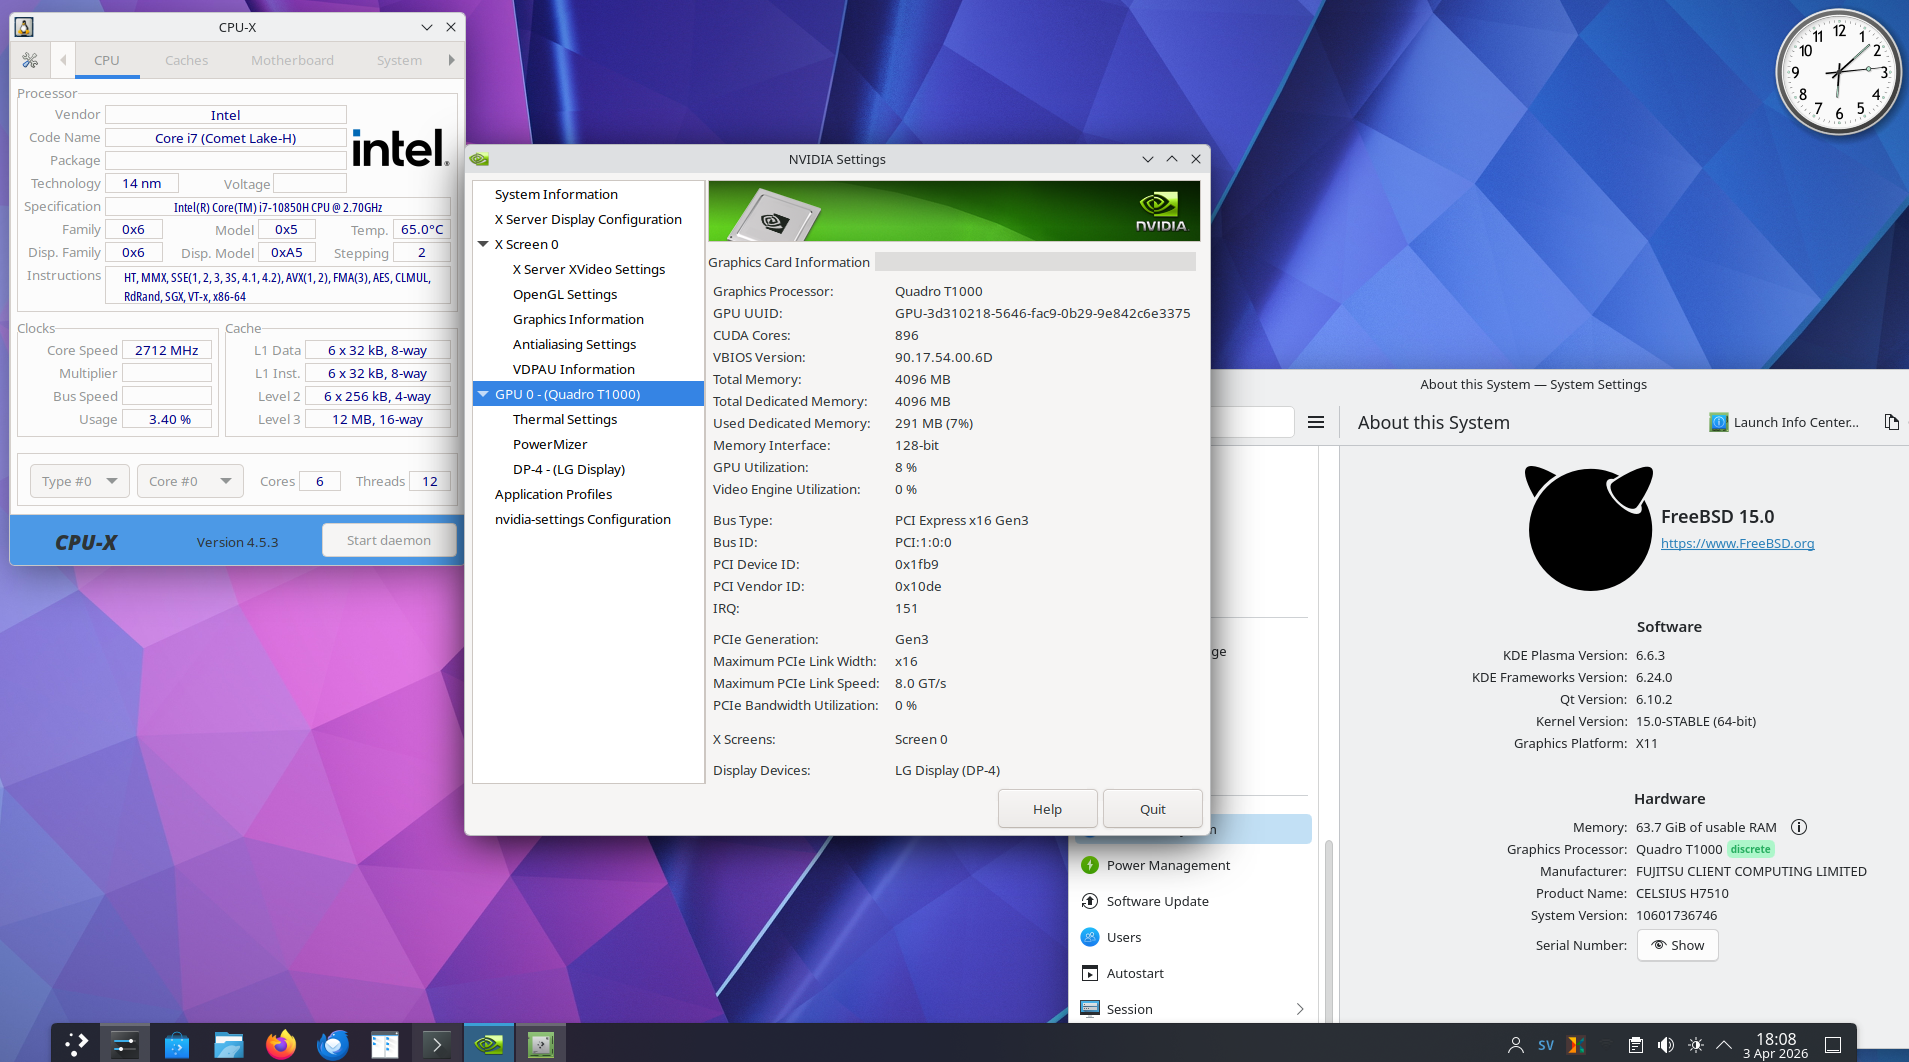
Task: Open the Discover software store icon
Action: [177, 1045]
